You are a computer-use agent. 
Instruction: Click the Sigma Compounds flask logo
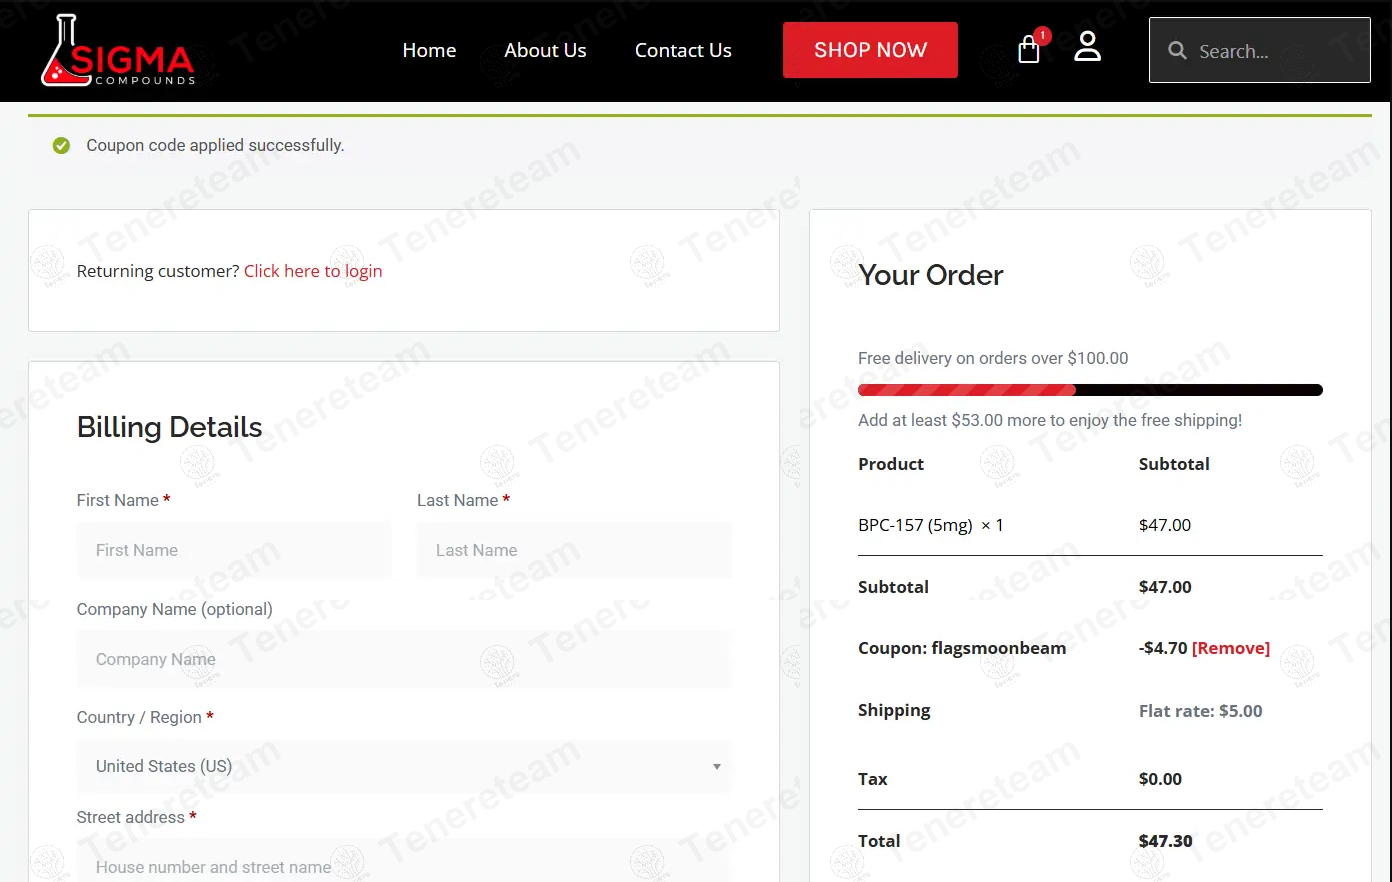[x=117, y=50]
